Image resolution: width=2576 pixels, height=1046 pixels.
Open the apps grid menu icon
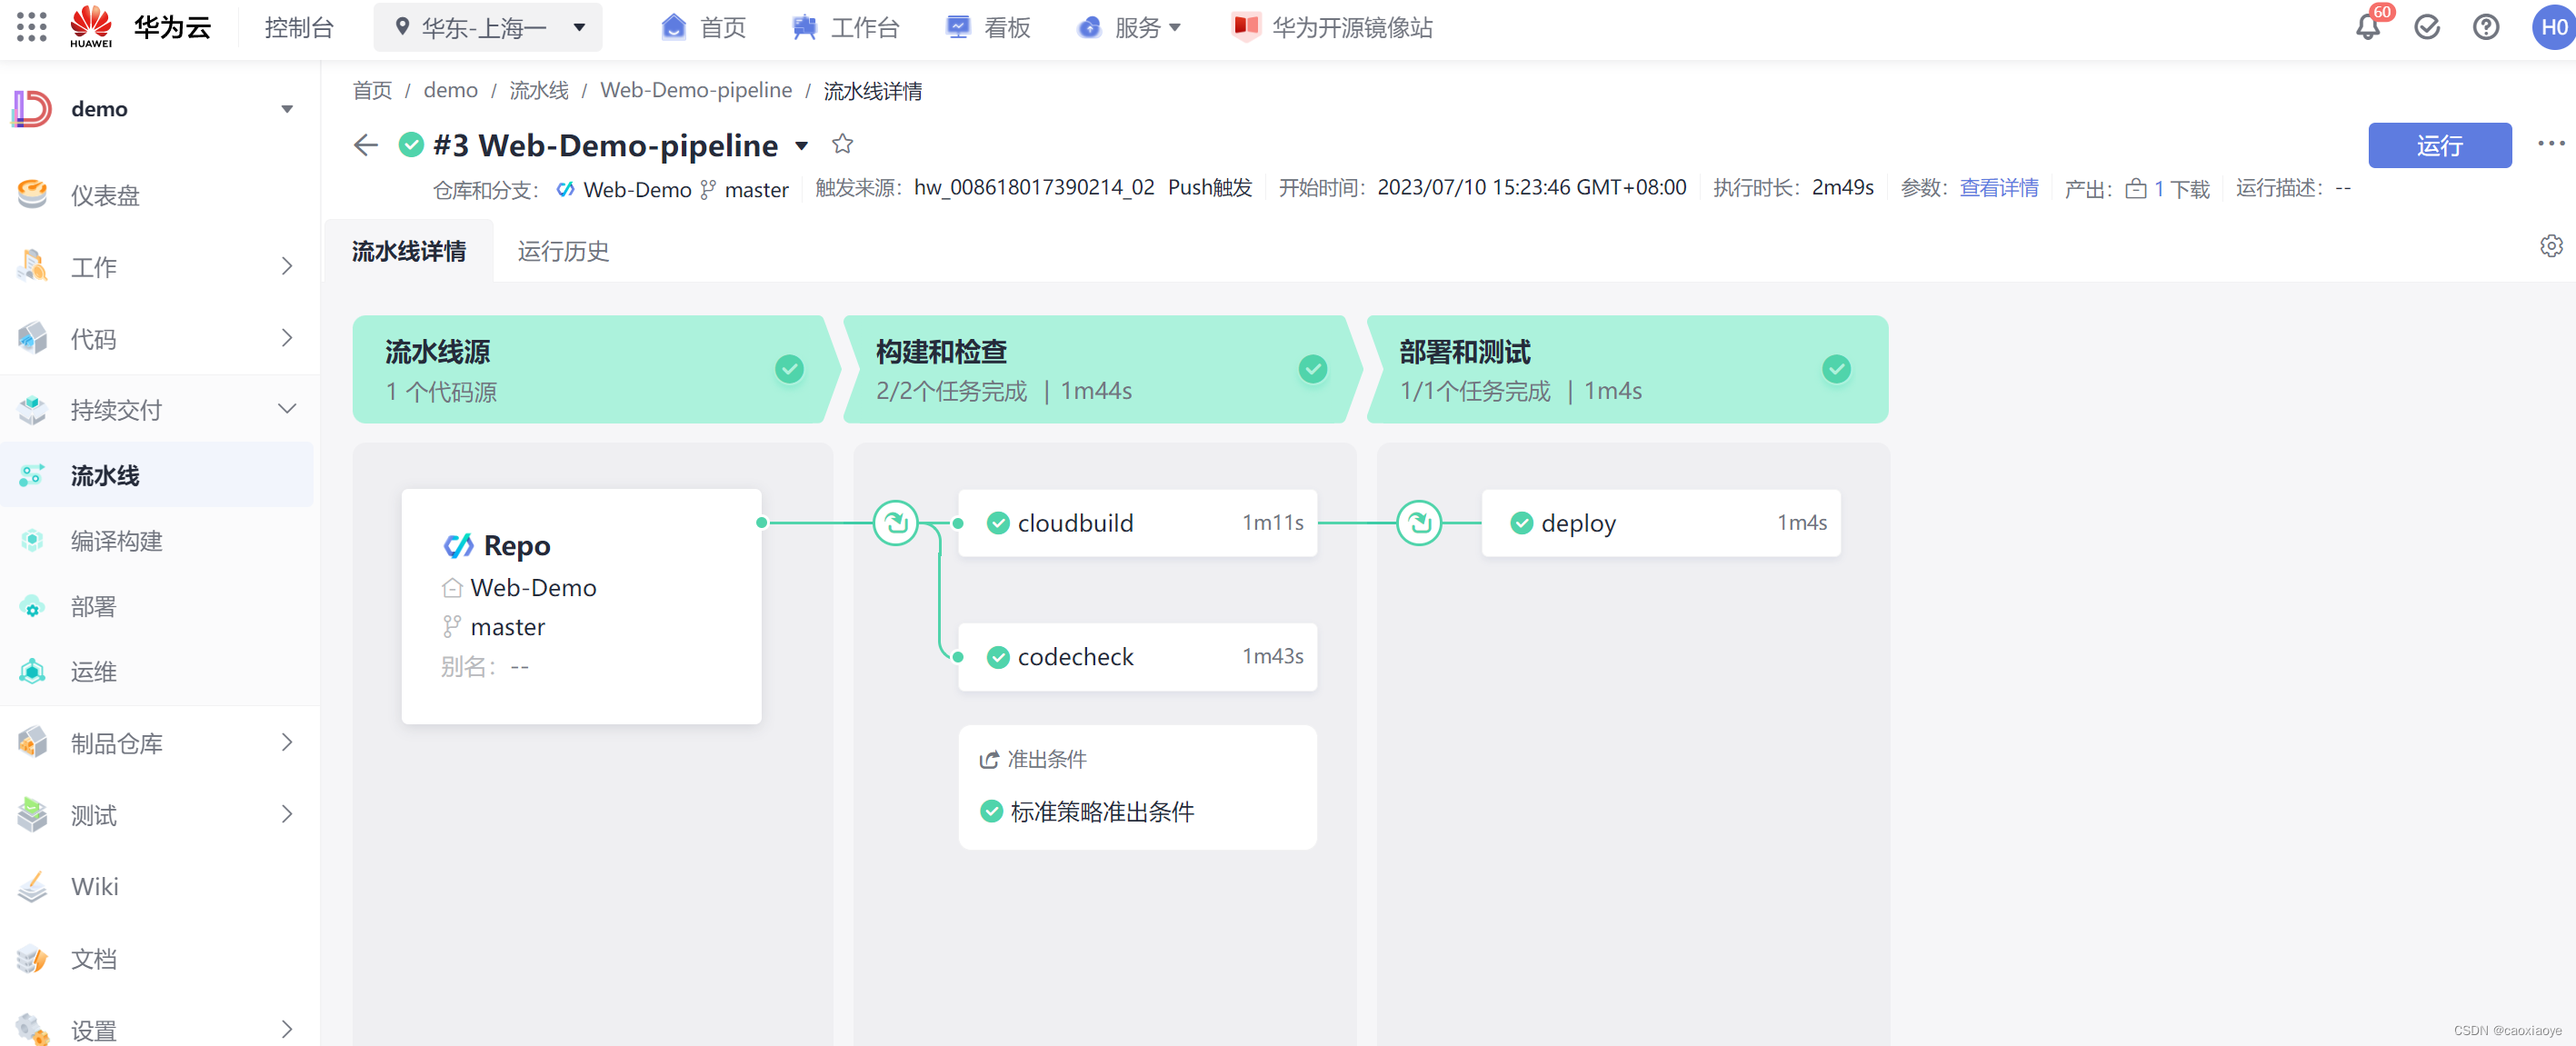31,27
